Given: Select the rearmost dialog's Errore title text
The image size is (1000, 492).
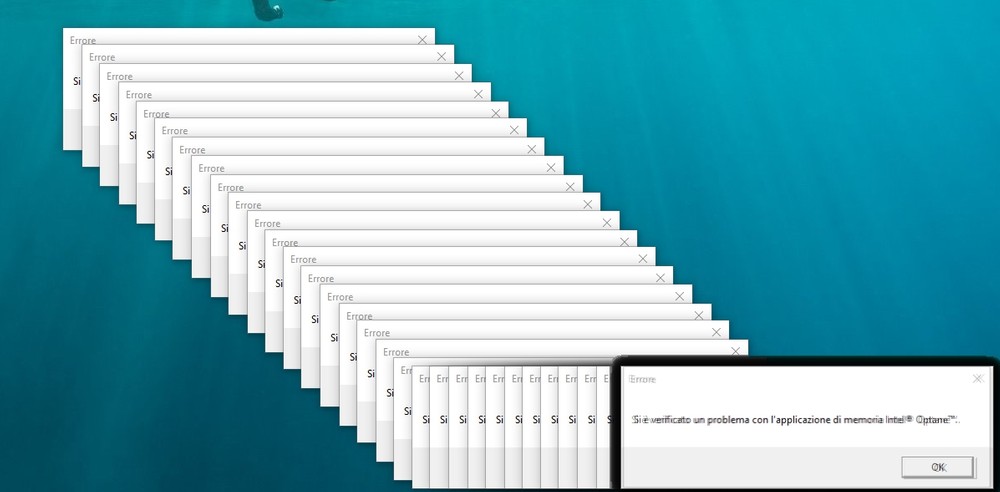Looking at the screenshot, I should 84,40.
